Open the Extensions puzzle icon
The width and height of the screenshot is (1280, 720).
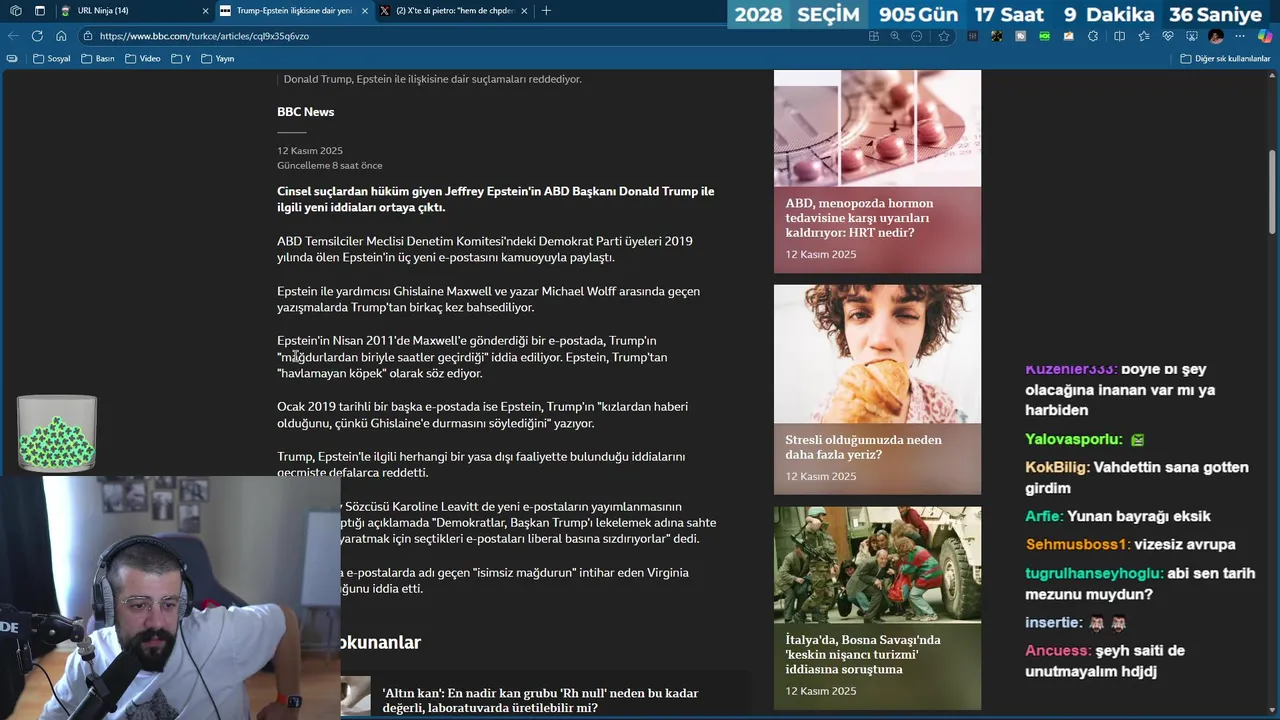(1092, 36)
